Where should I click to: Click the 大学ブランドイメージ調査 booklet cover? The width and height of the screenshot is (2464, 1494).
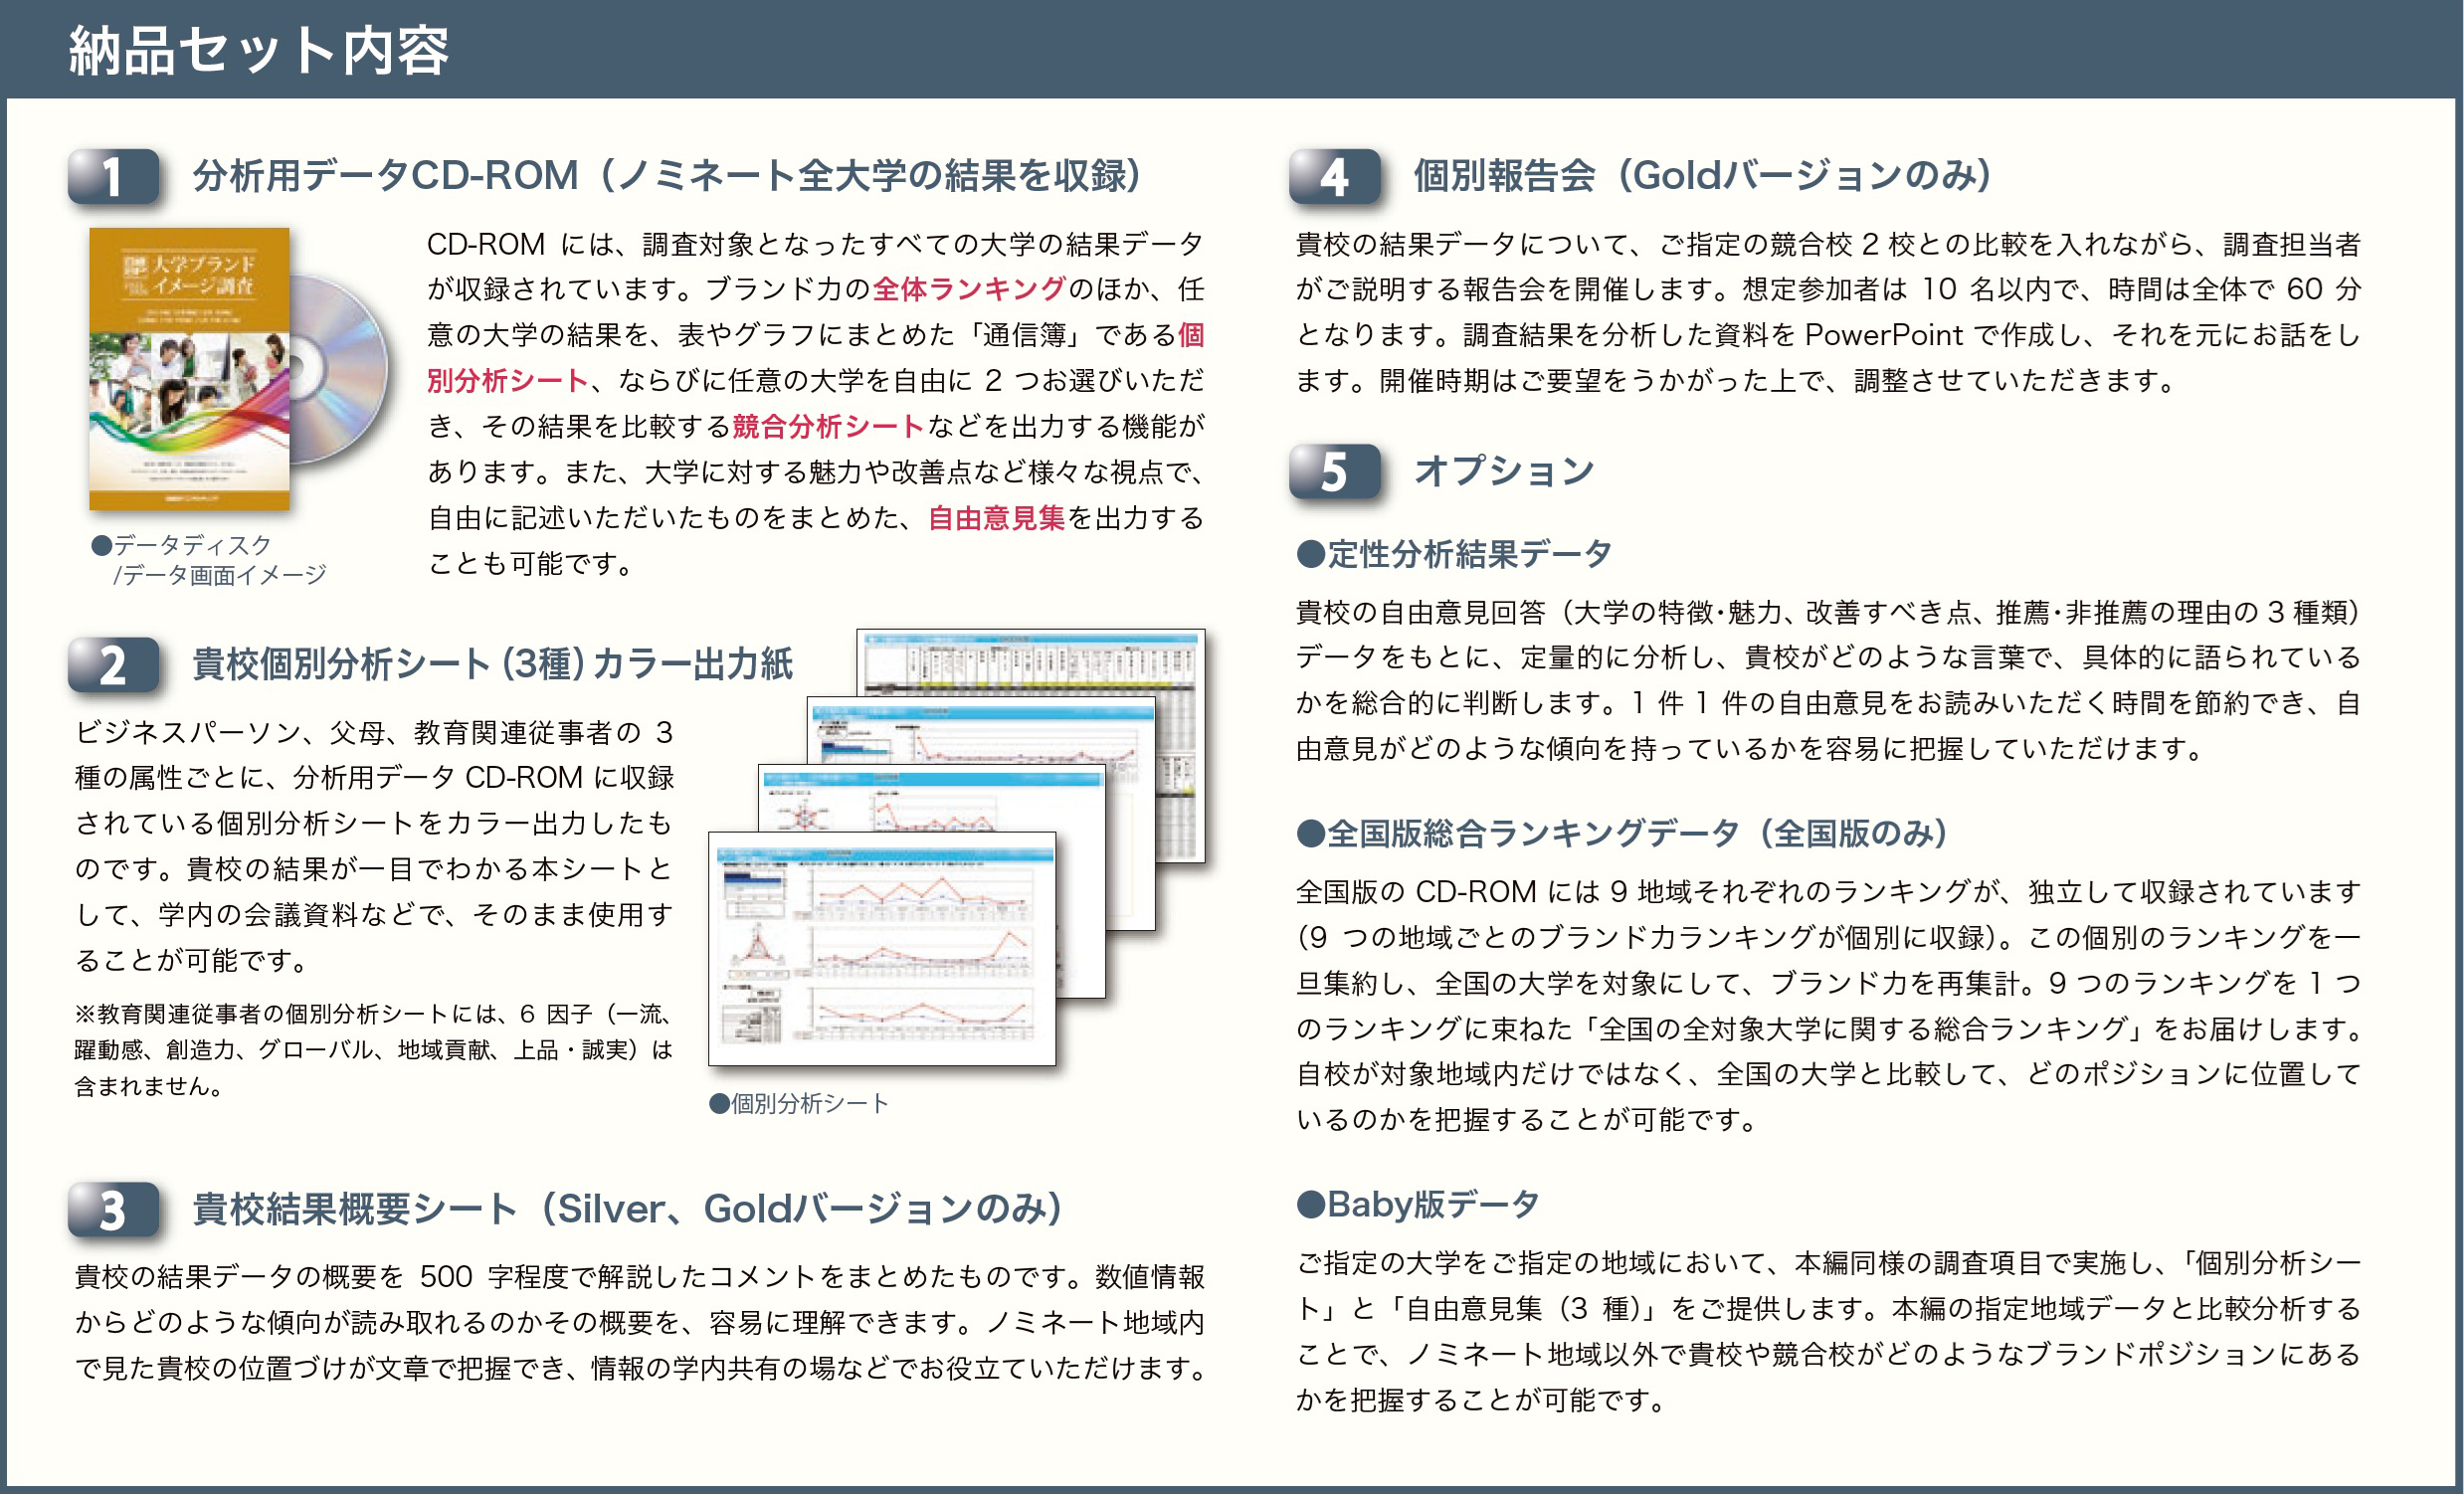pyautogui.click(x=189, y=369)
